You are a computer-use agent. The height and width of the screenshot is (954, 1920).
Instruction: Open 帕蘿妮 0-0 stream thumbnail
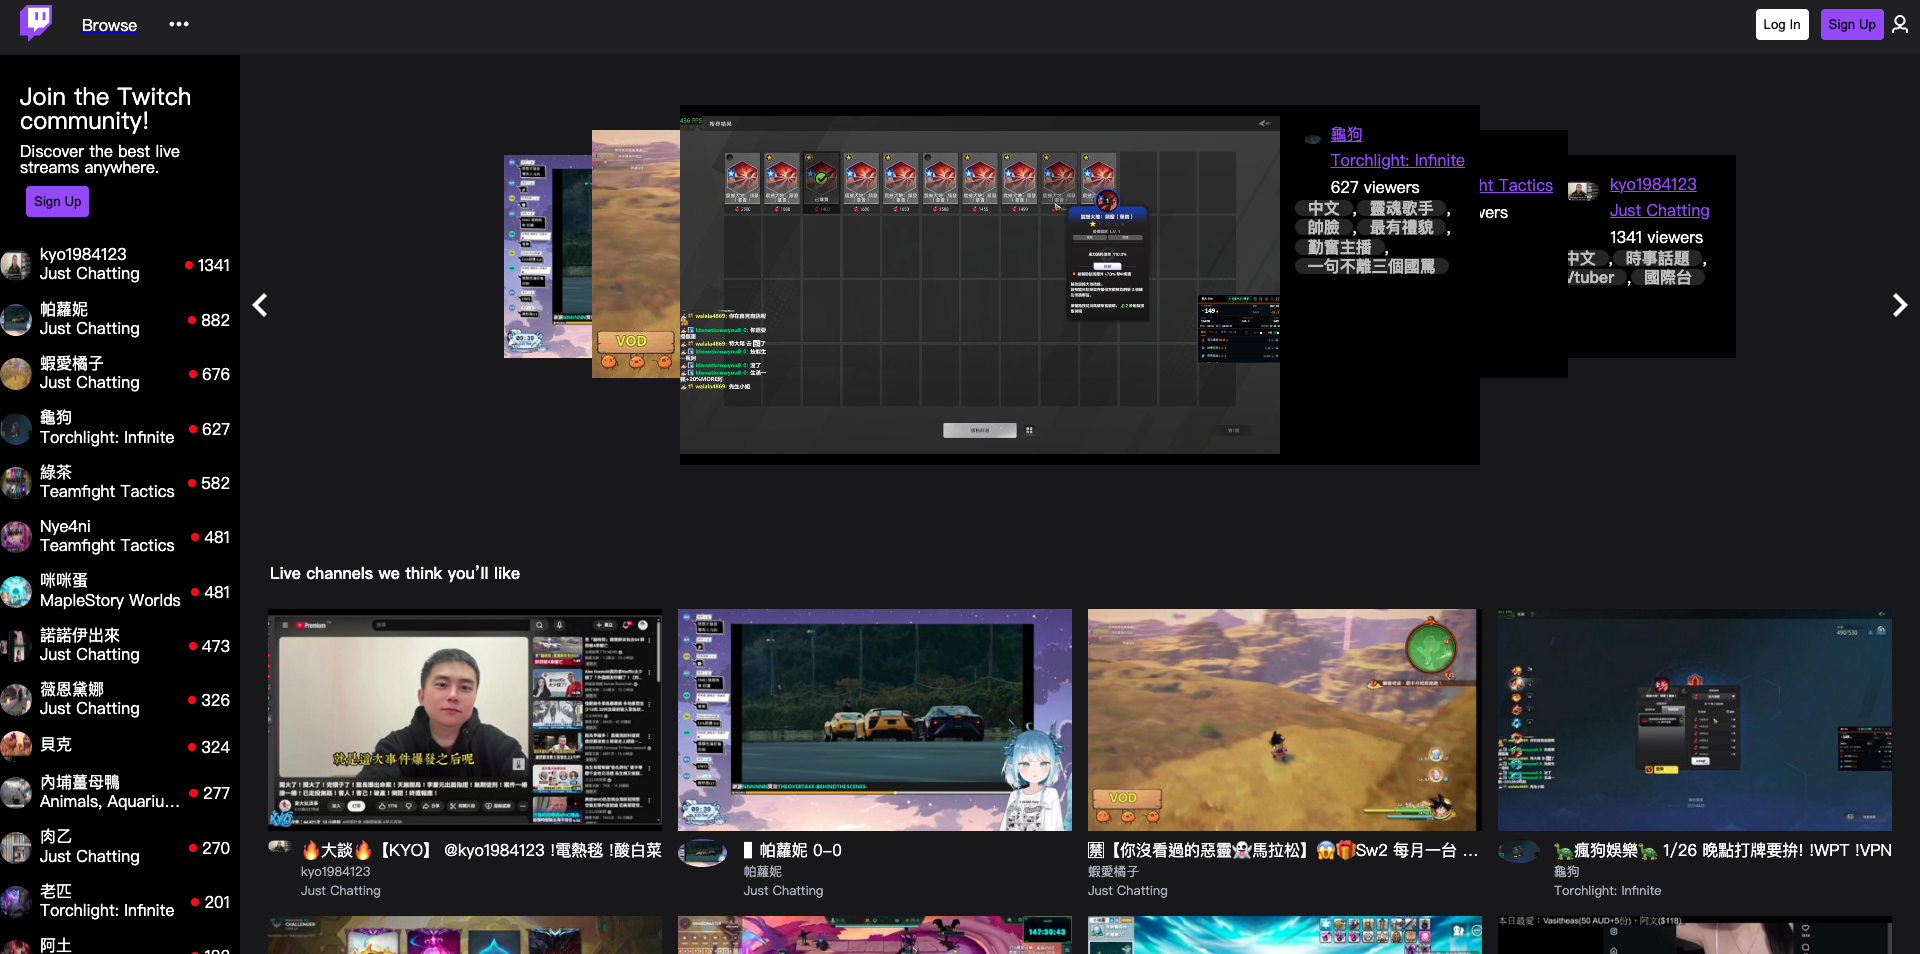click(875, 720)
